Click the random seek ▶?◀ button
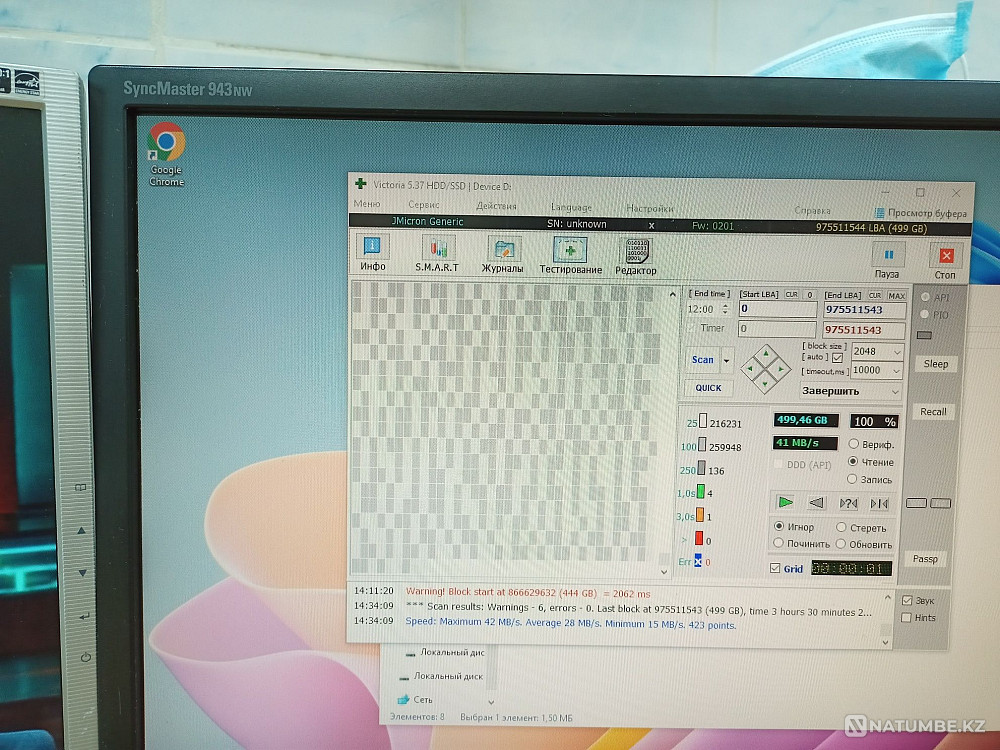 click(x=848, y=503)
